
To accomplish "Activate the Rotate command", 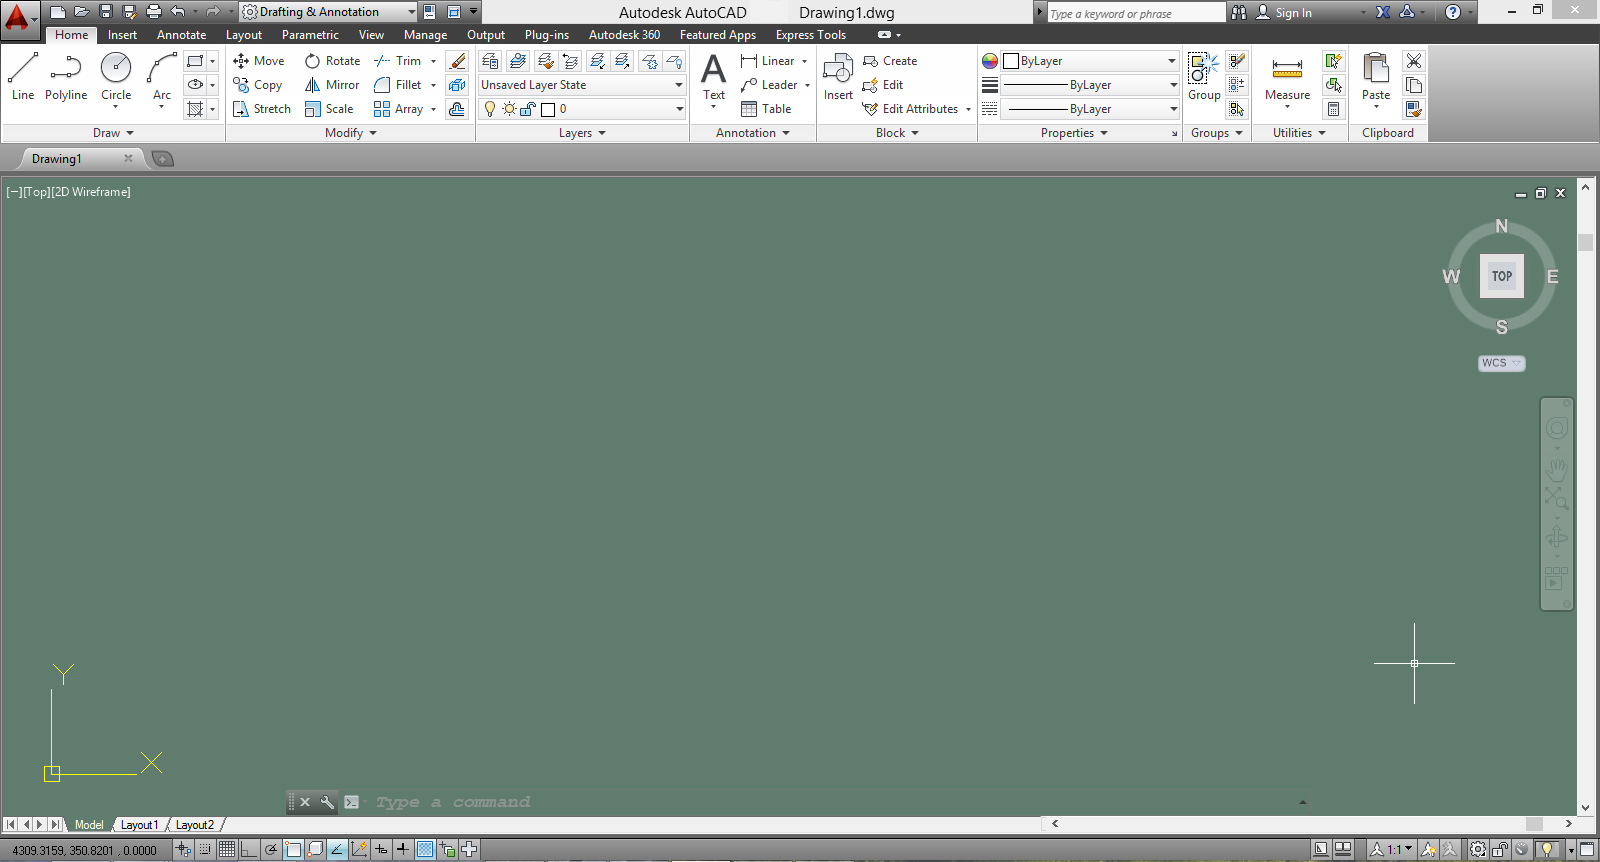I will click(x=332, y=61).
